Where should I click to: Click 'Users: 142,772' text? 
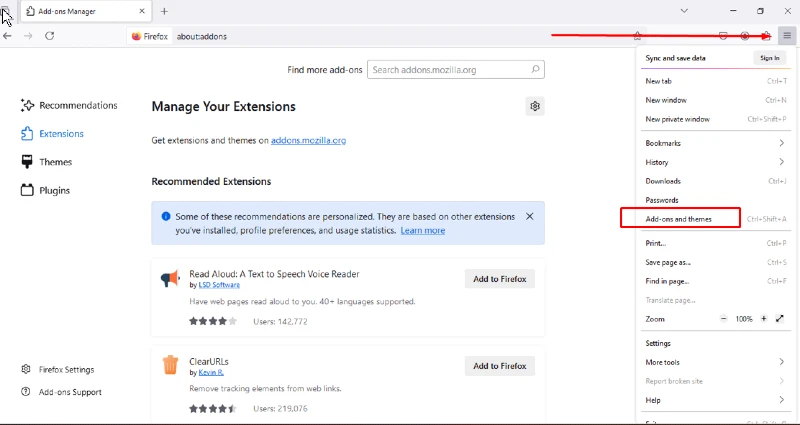pos(280,321)
